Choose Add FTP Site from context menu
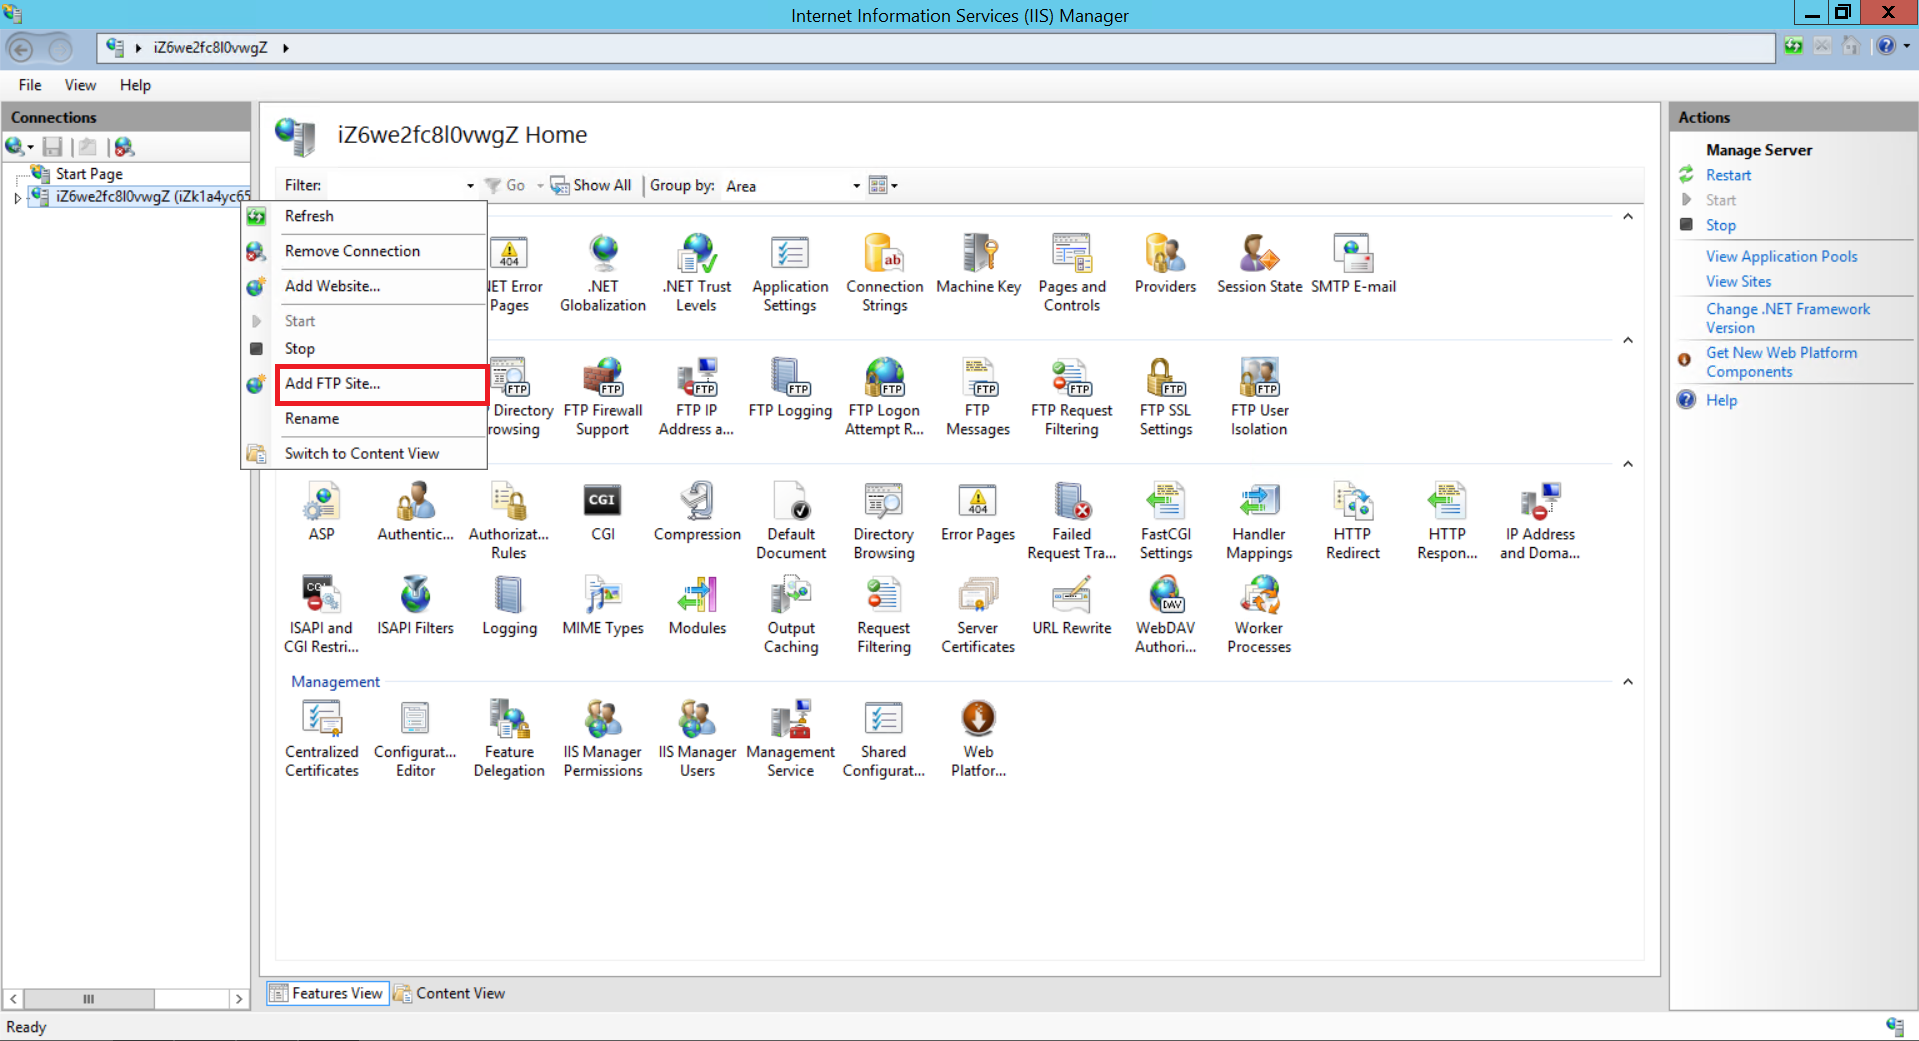1919x1041 pixels. [381, 384]
